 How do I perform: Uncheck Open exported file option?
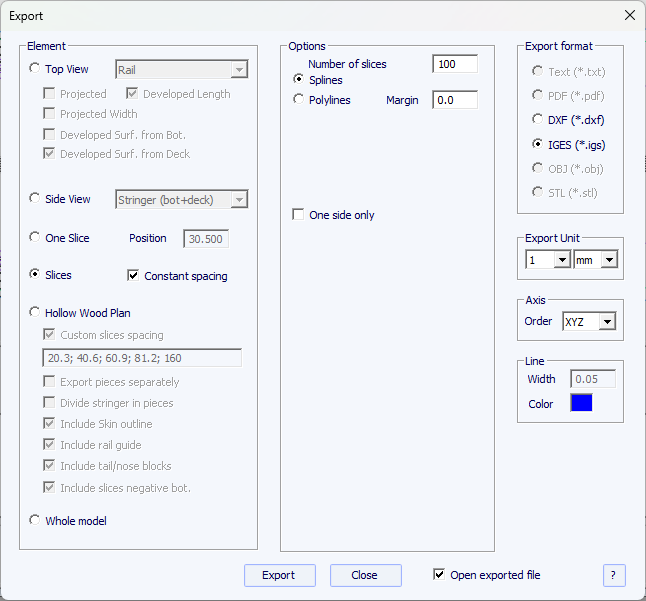[439, 575]
